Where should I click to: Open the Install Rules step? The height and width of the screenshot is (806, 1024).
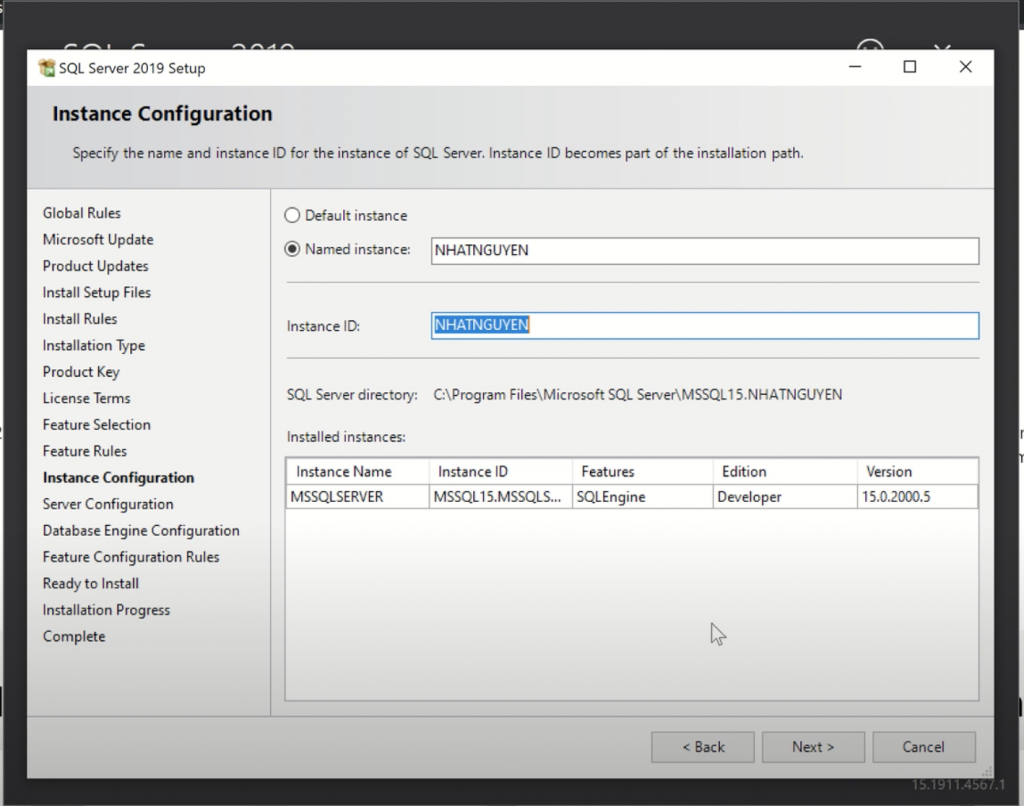click(x=80, y=319)
